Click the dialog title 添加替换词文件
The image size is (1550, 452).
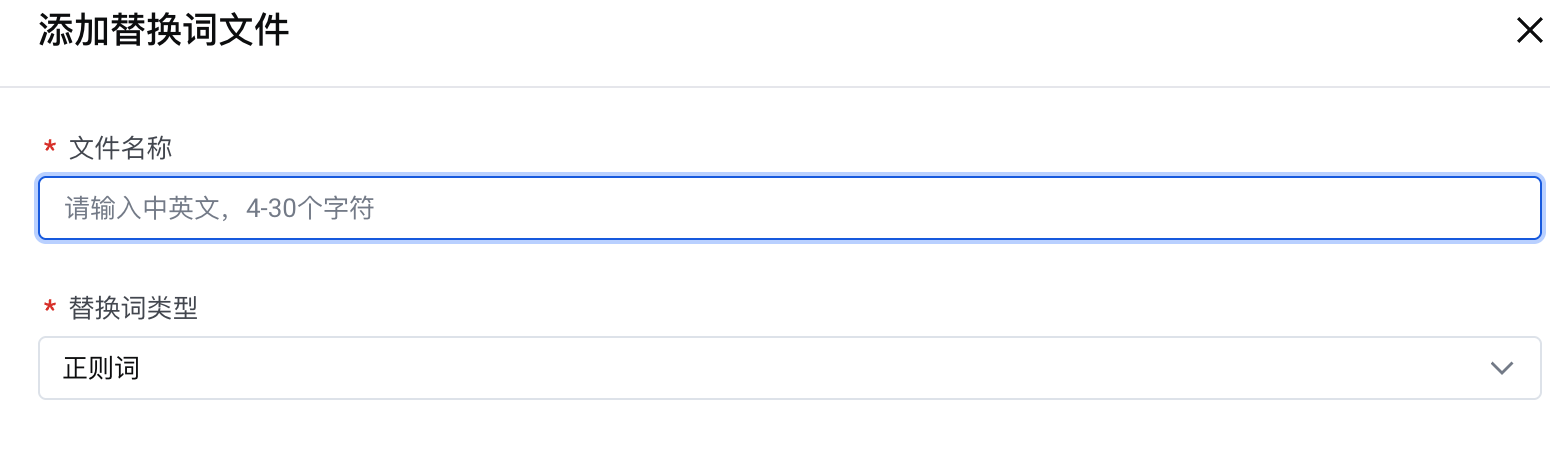coord(164,31)
